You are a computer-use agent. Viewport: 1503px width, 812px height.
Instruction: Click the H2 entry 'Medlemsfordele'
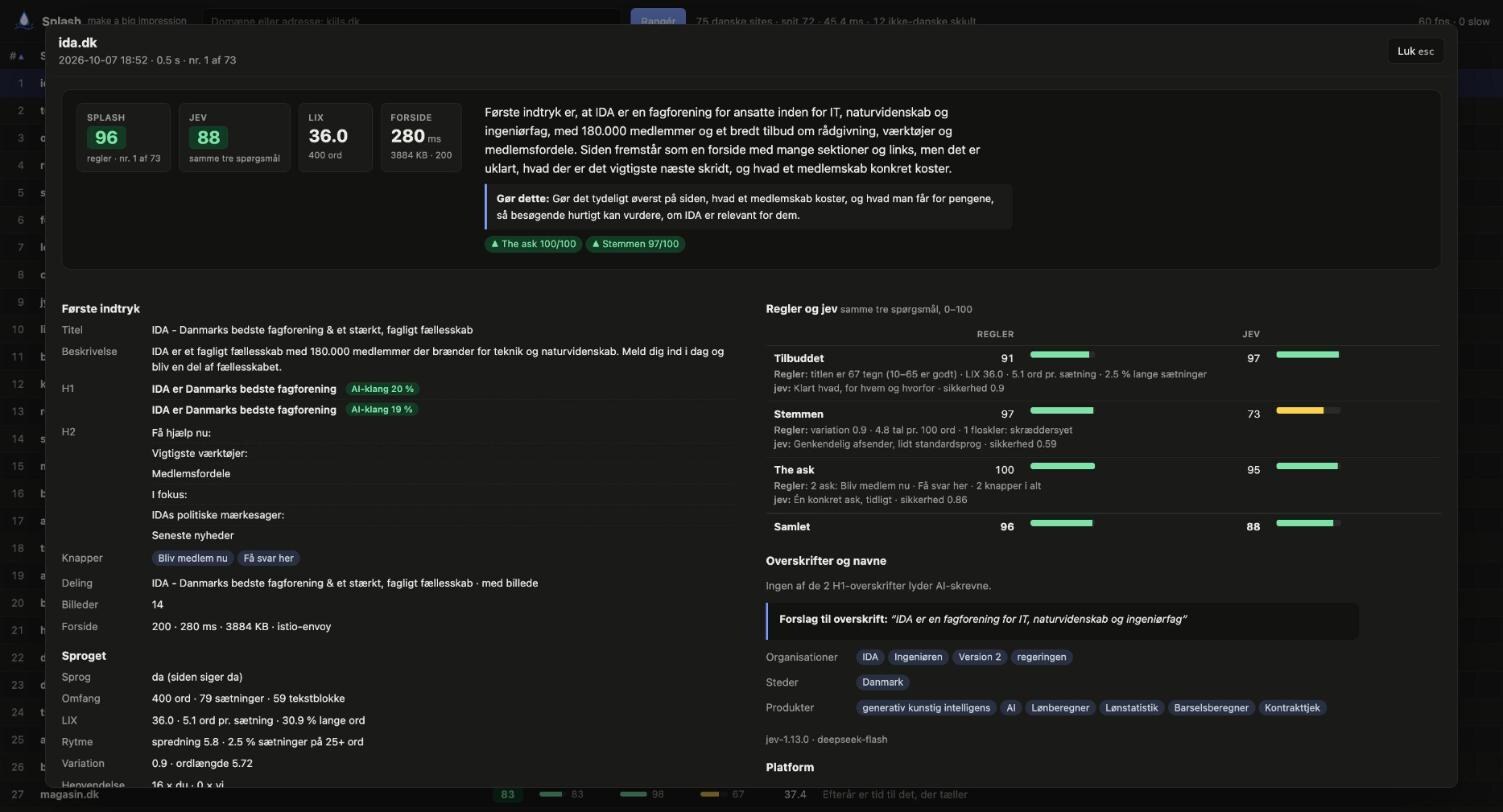click(191, 474)
